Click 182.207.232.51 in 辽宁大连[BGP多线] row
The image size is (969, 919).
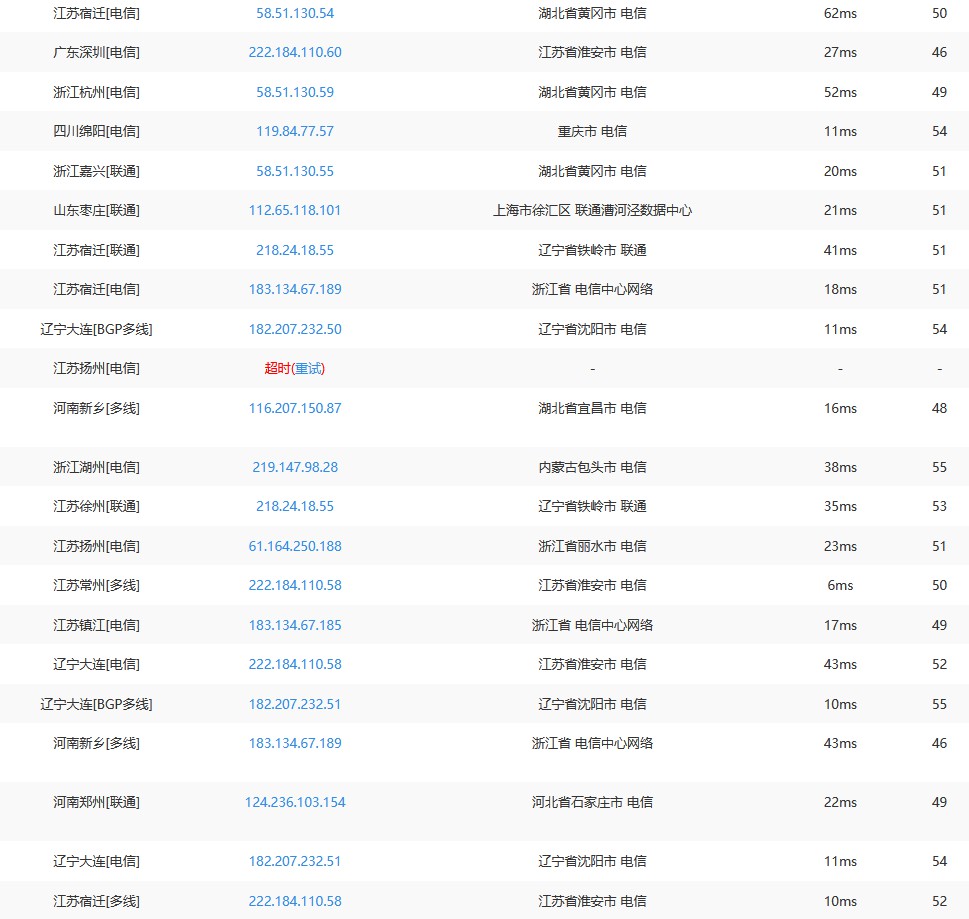[x=295, y=704]
